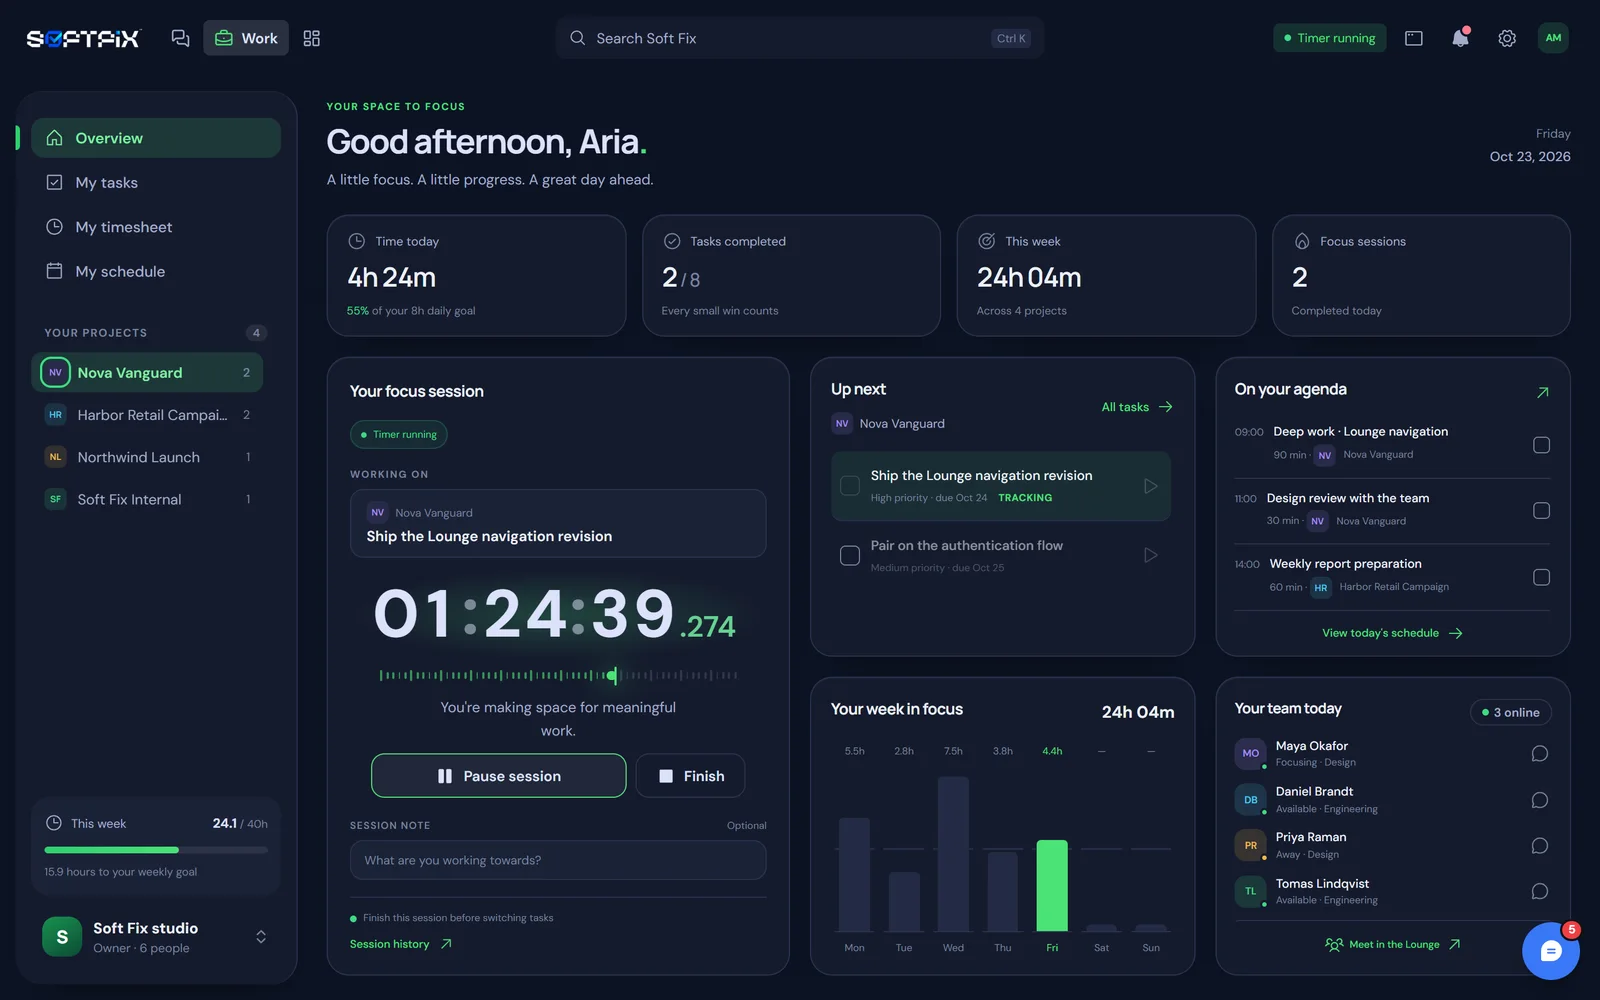Open the Harbor Retail Campaign project
The width and height of the screenshot is (1600, 1000).
click(x=147, y=415)
